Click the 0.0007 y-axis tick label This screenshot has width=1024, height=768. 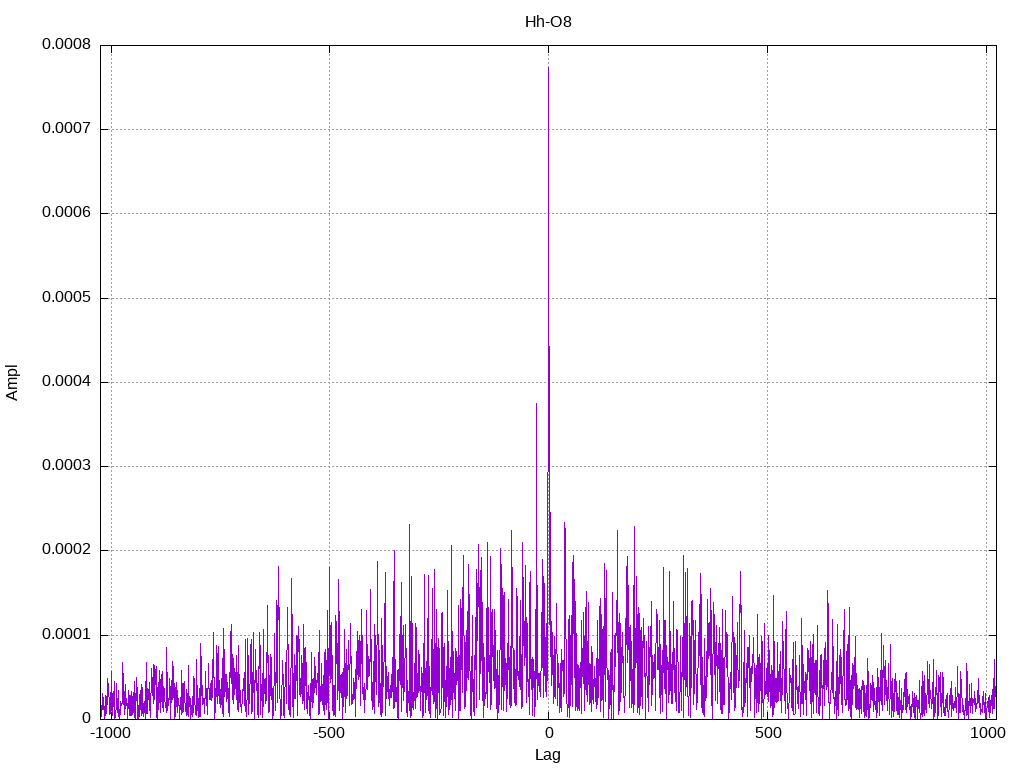click(66, 129)
